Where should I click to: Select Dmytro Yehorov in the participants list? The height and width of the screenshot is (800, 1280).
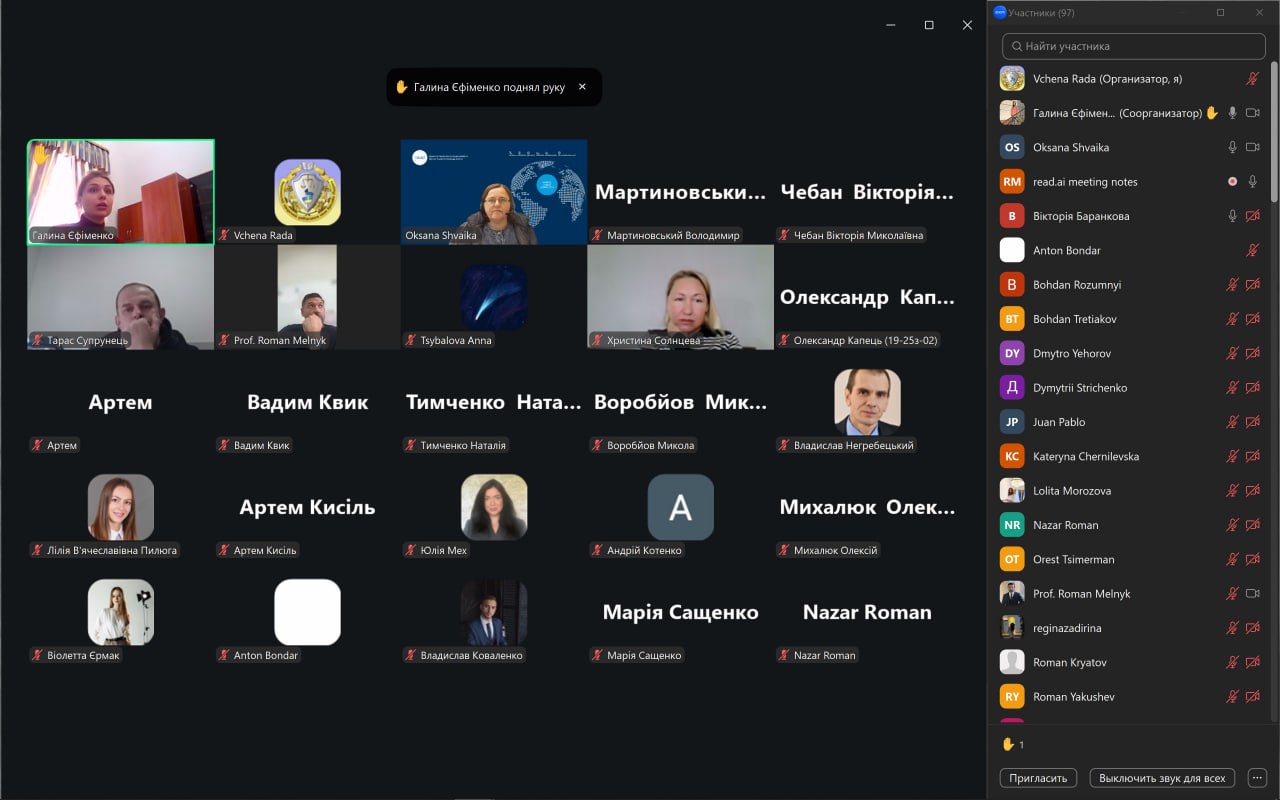click(x=1071, y=353)
